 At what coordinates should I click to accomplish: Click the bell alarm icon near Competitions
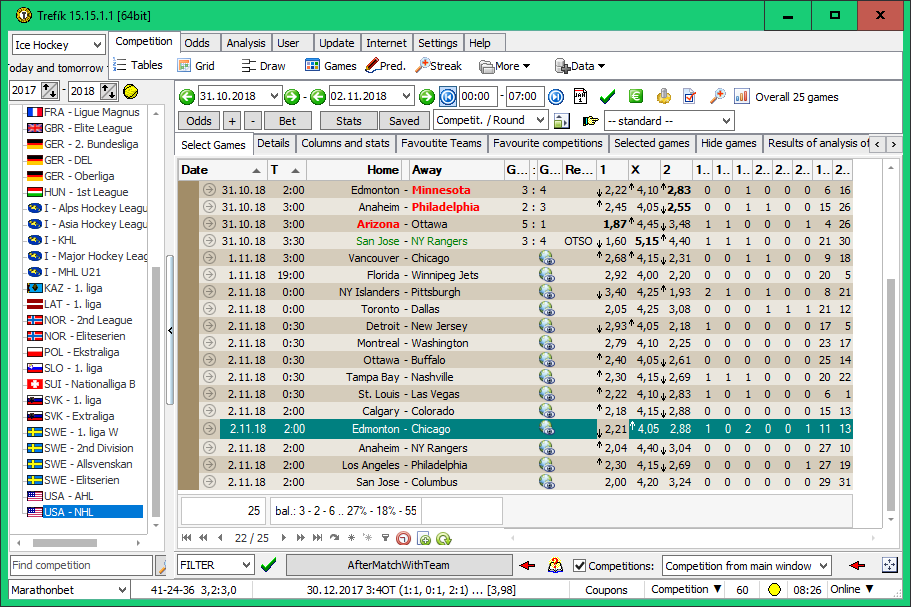(555, 565)
